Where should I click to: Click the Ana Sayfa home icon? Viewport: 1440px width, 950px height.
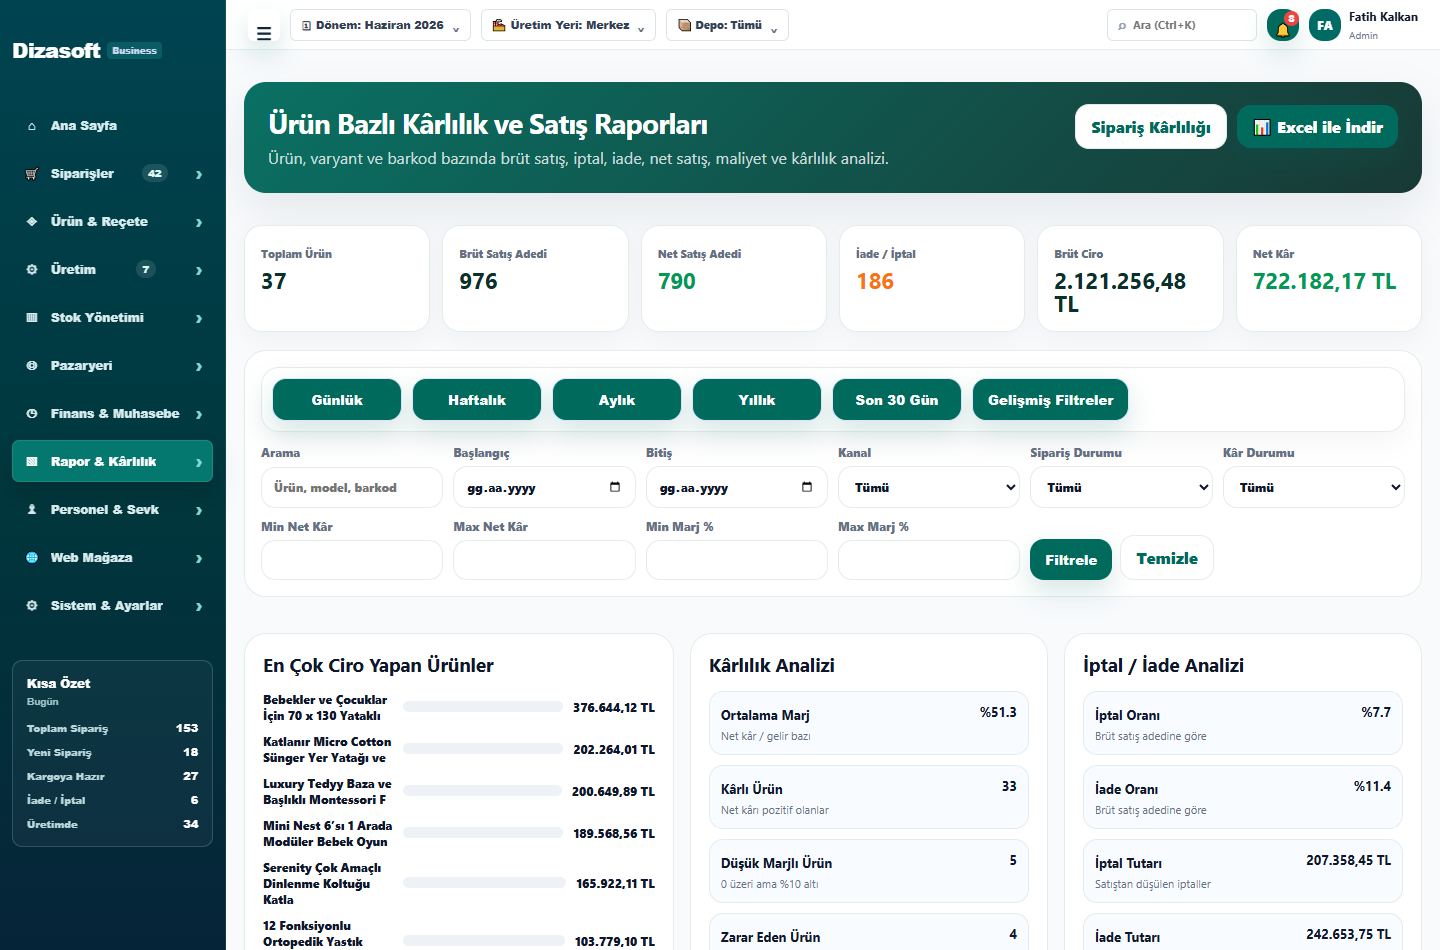coord(32,126)
